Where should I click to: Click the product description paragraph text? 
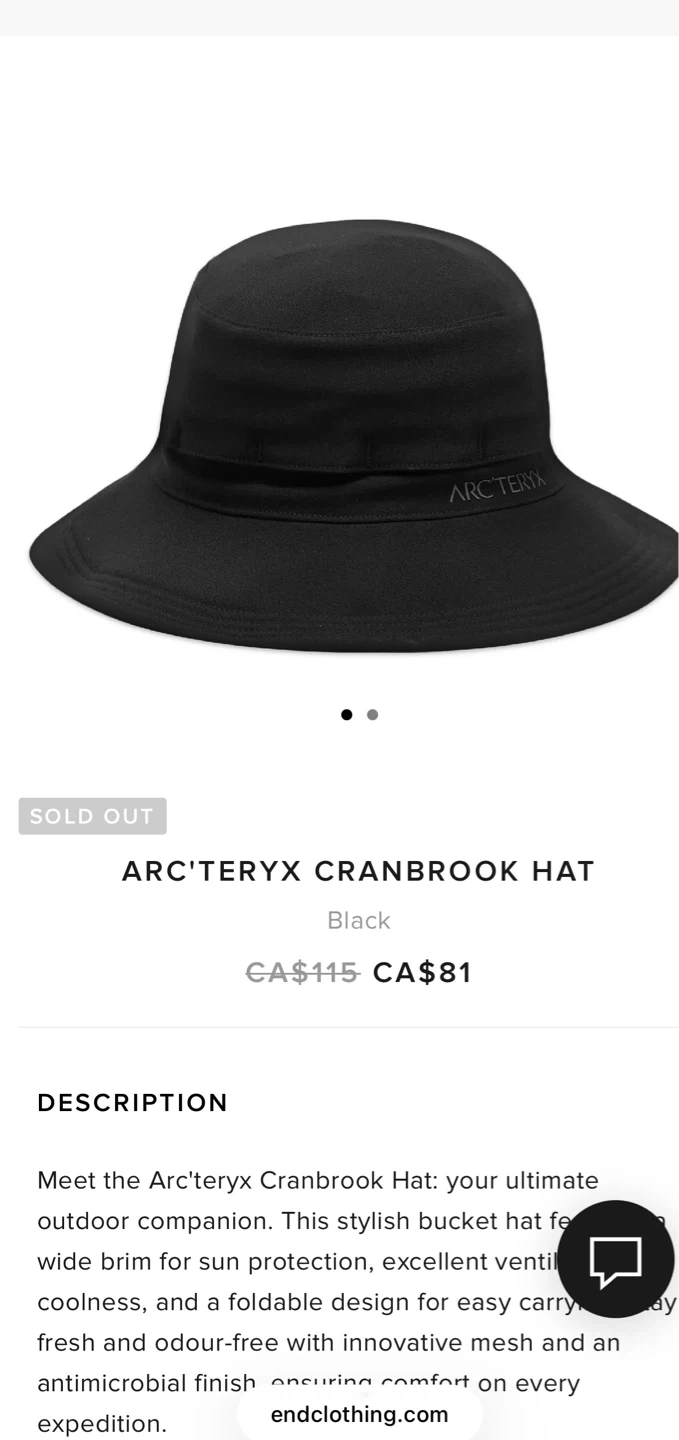340,1301
